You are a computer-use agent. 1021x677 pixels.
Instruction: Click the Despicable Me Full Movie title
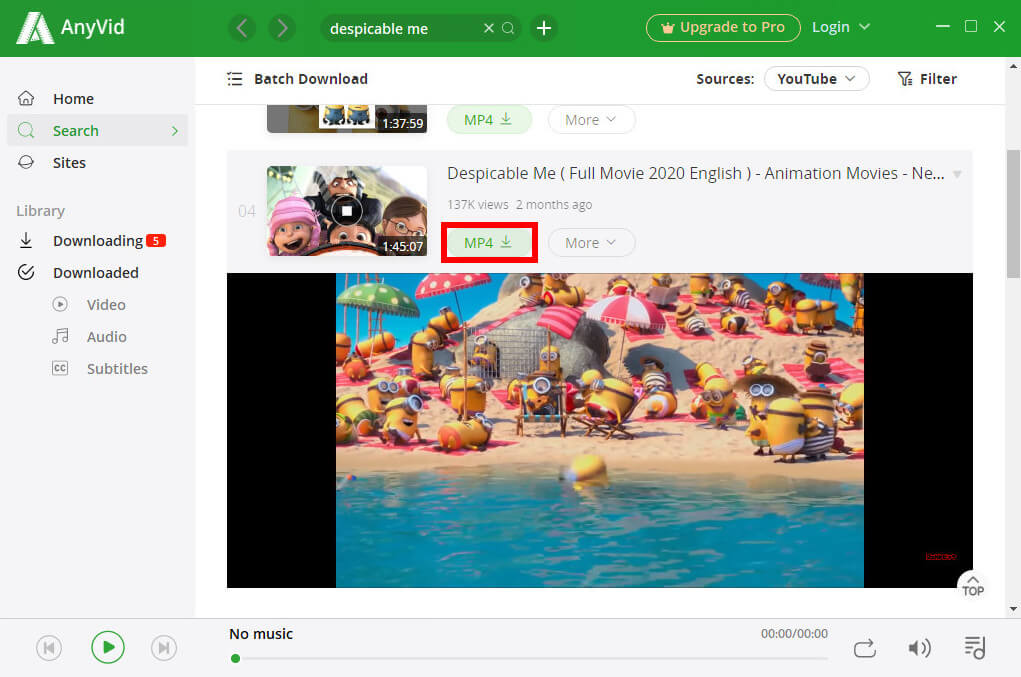(x=695, y=174)
